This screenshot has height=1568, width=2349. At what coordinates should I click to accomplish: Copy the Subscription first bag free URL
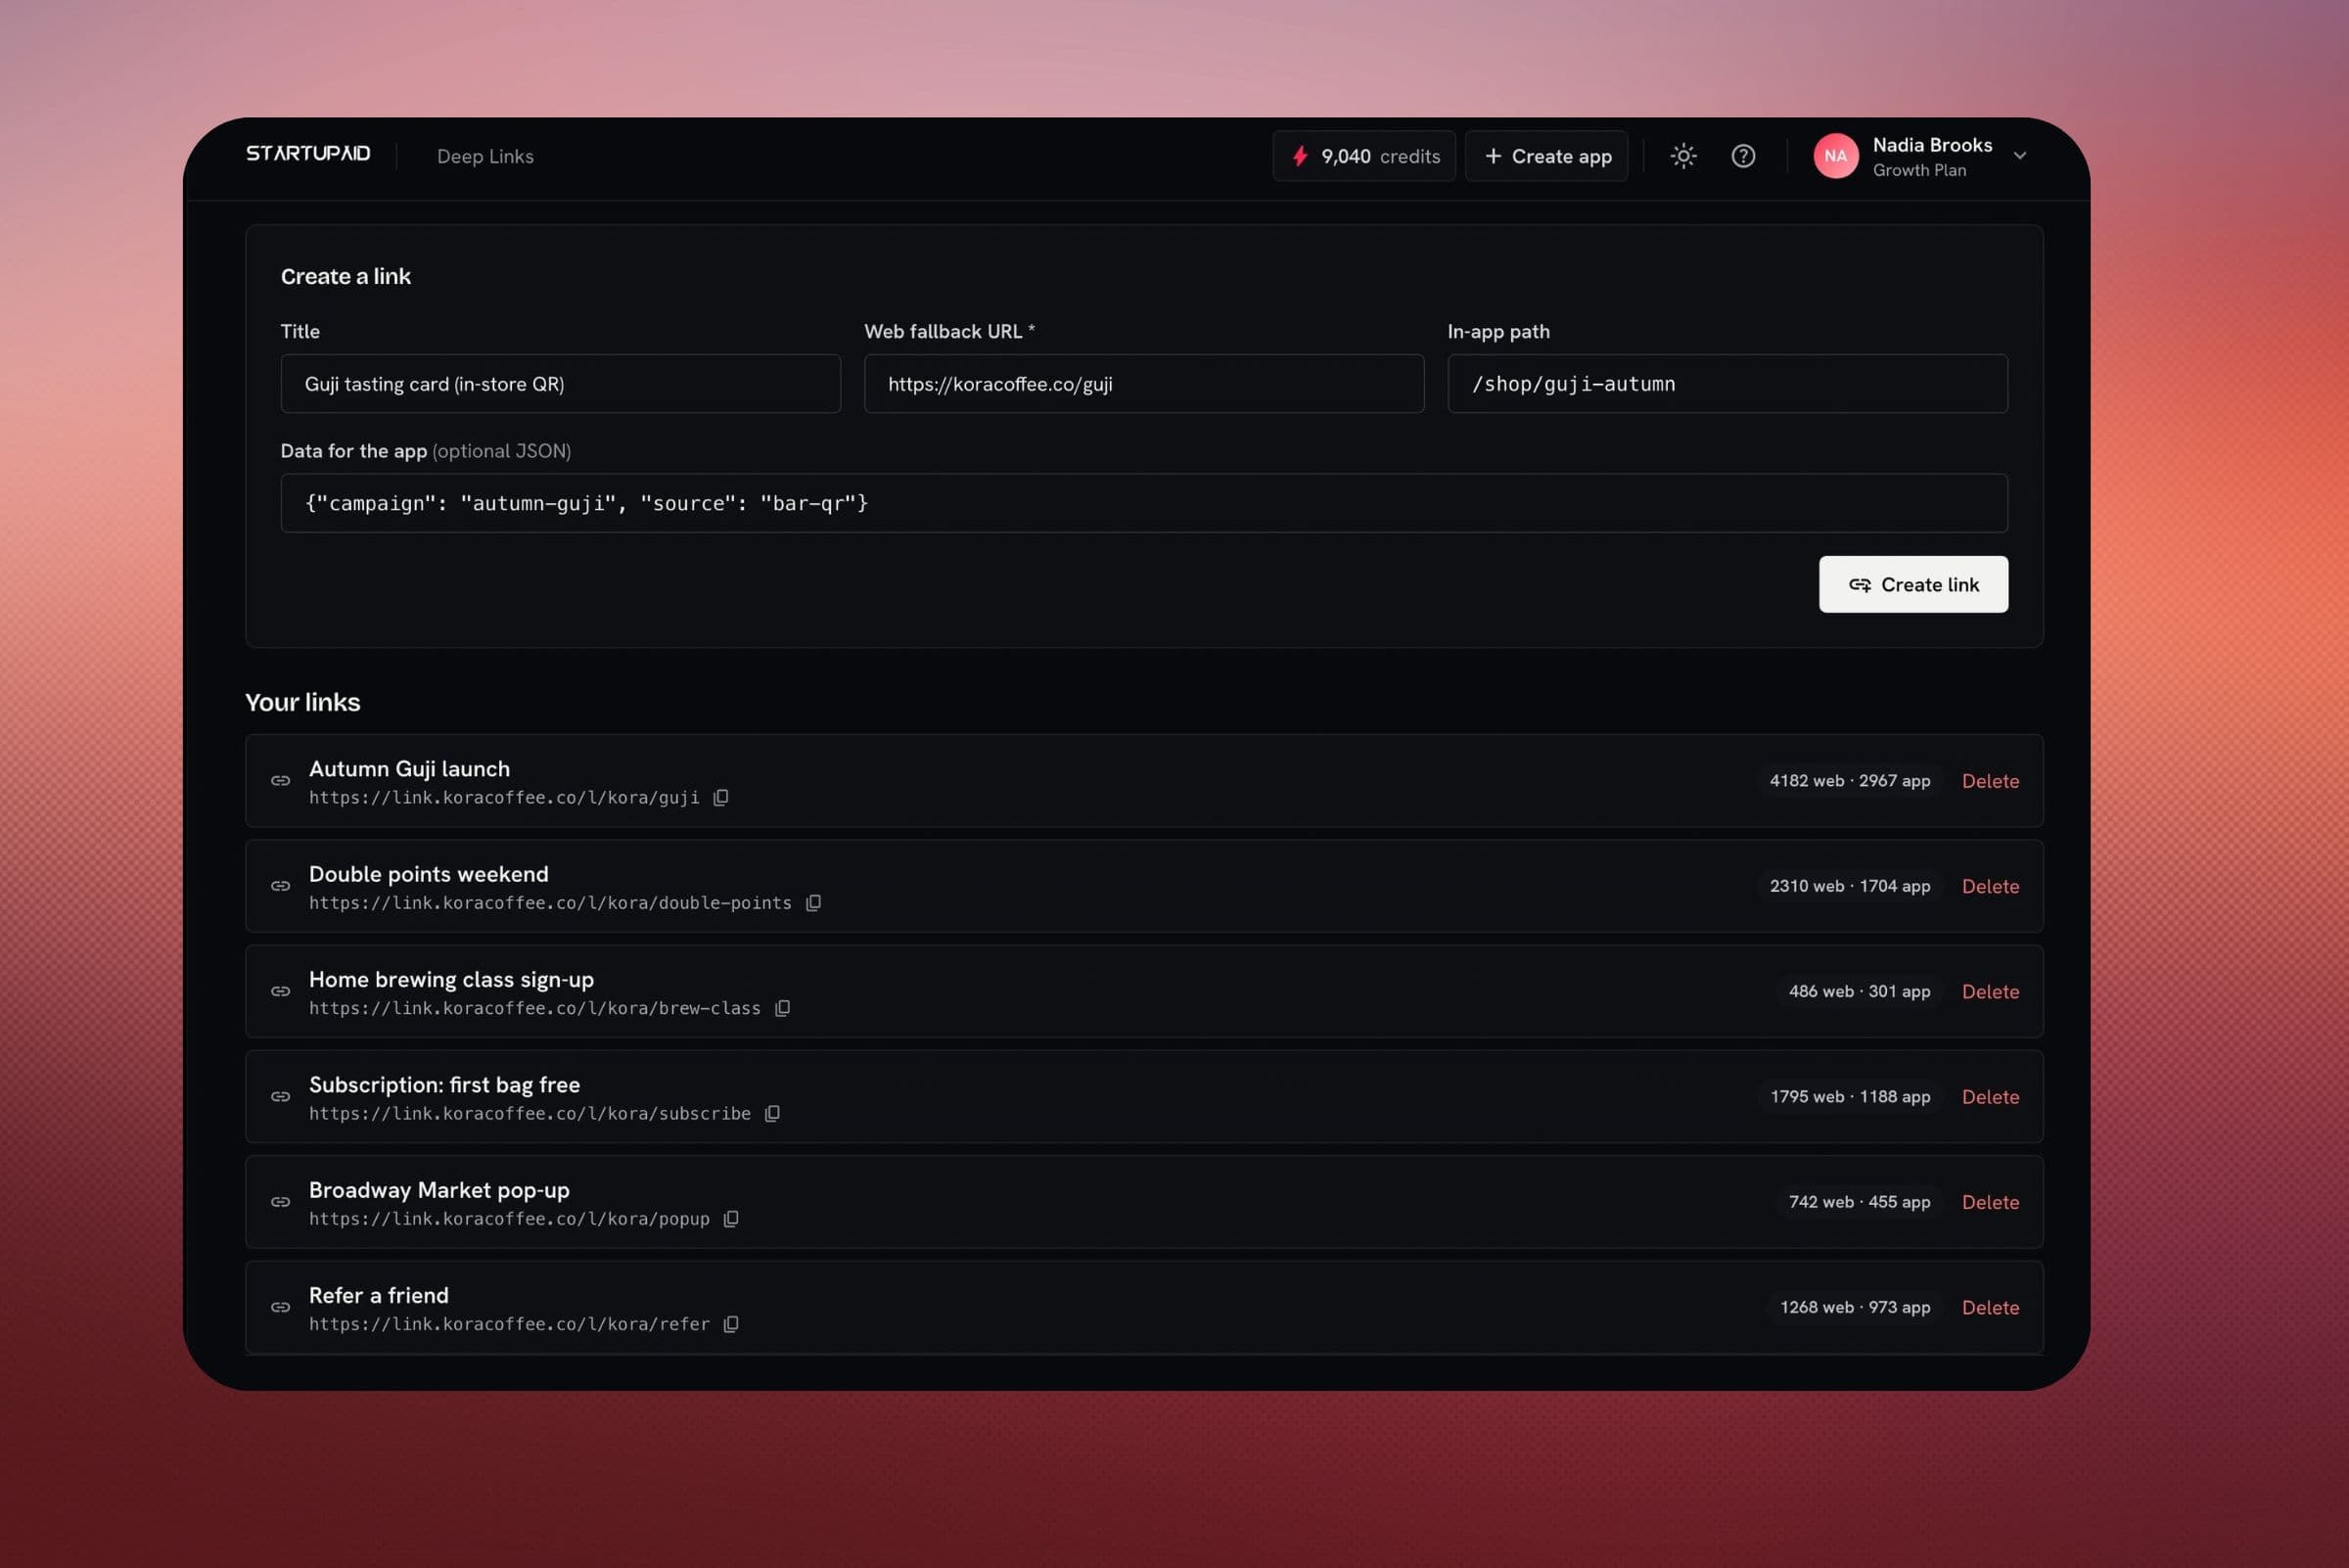point(772,1113)
